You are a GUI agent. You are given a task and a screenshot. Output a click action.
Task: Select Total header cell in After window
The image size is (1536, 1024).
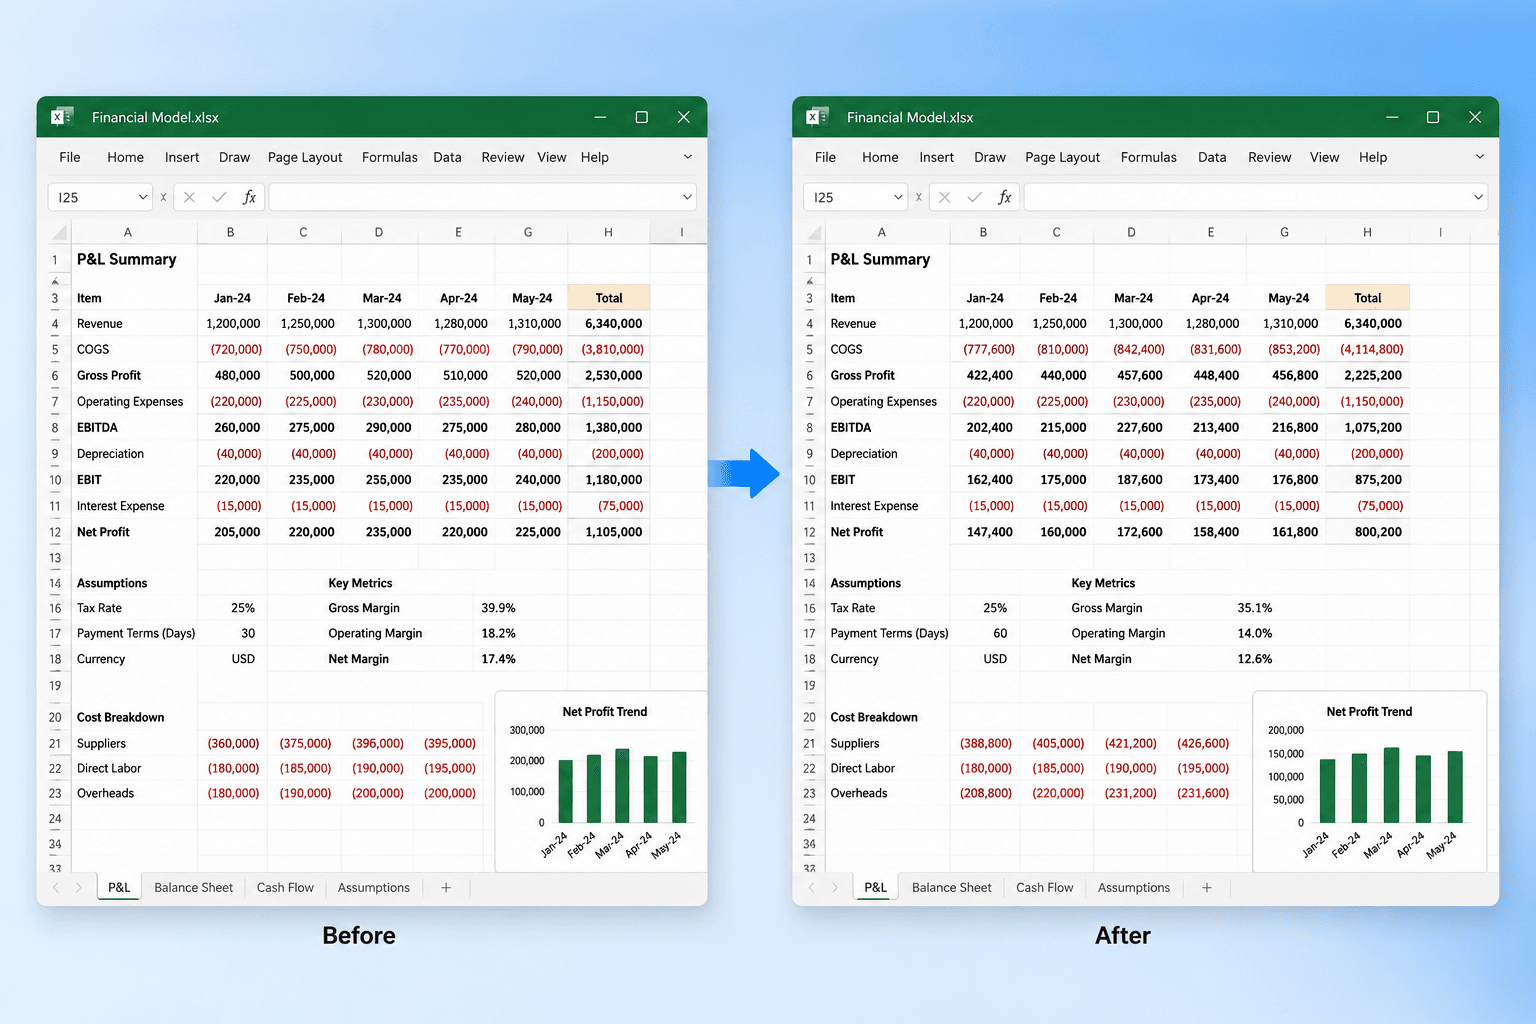[x=1367, y=298]
